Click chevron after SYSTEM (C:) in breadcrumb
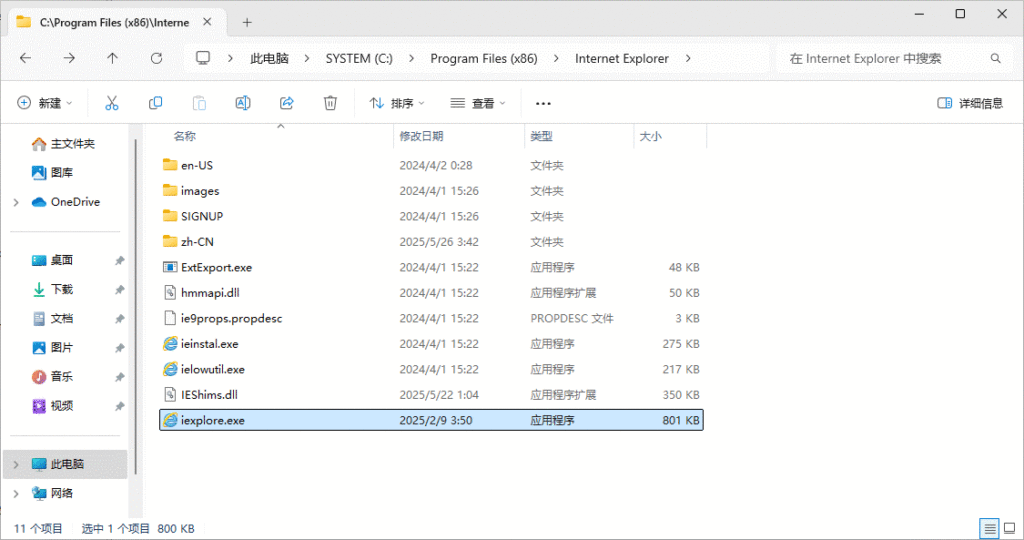The width and height of the screenshot is (1024, 540). [411, 58]
